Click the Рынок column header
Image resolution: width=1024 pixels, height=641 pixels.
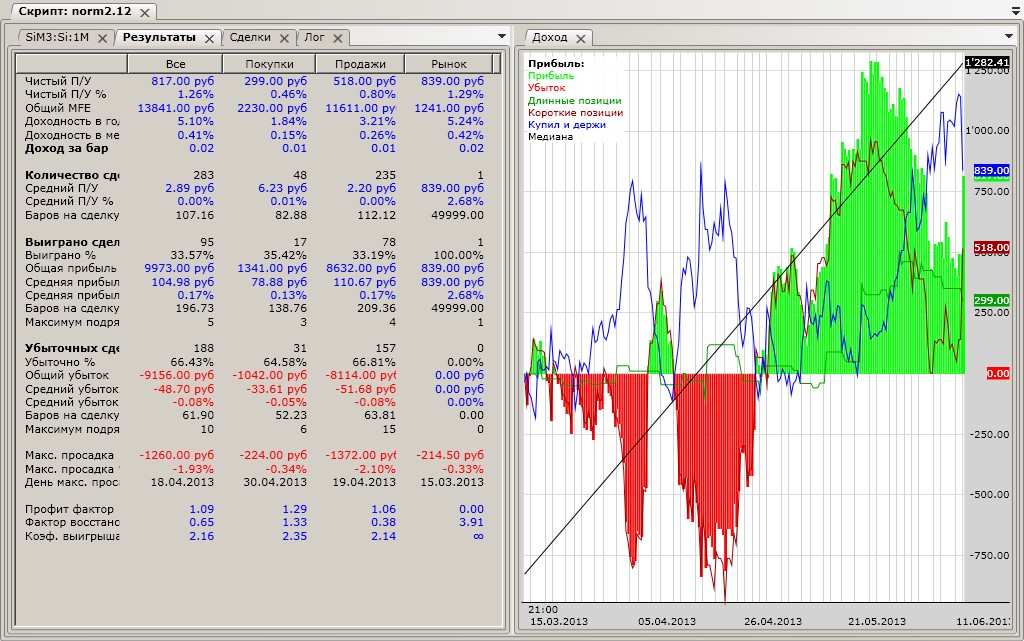pos(448,64)
